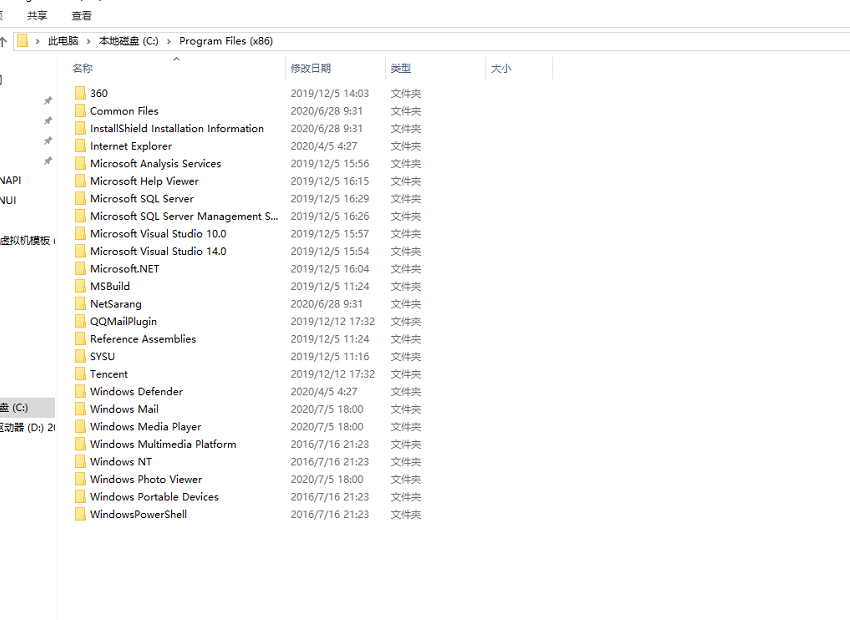Select the 'Internet Explorer' name text

(131, 146)
